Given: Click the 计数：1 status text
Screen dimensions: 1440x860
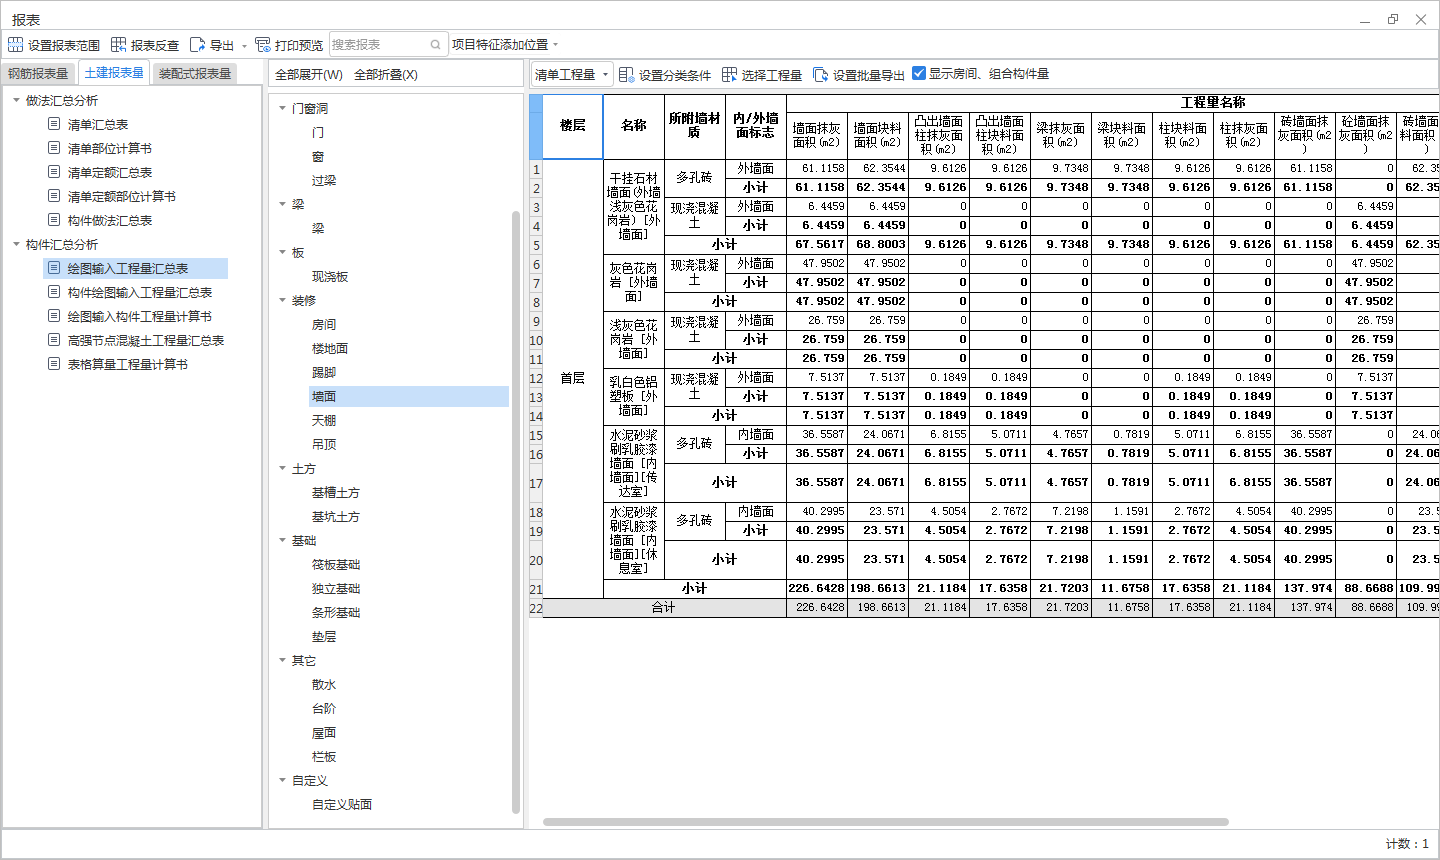Looking at the screenshot, I should click(x=1407, y=844).
